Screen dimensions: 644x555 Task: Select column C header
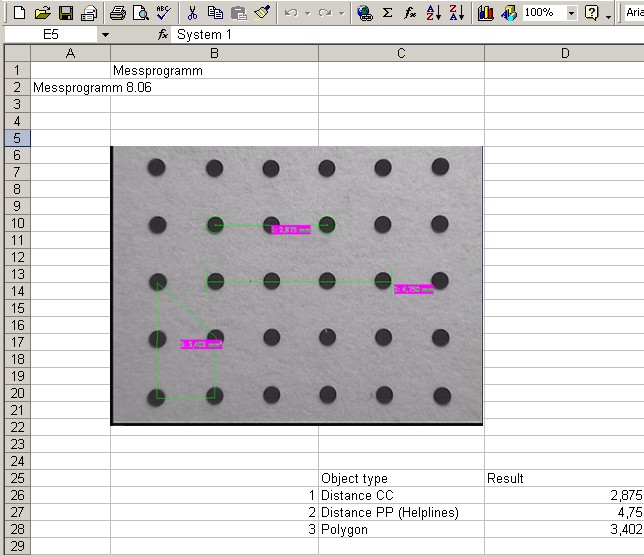pos(401,53)
